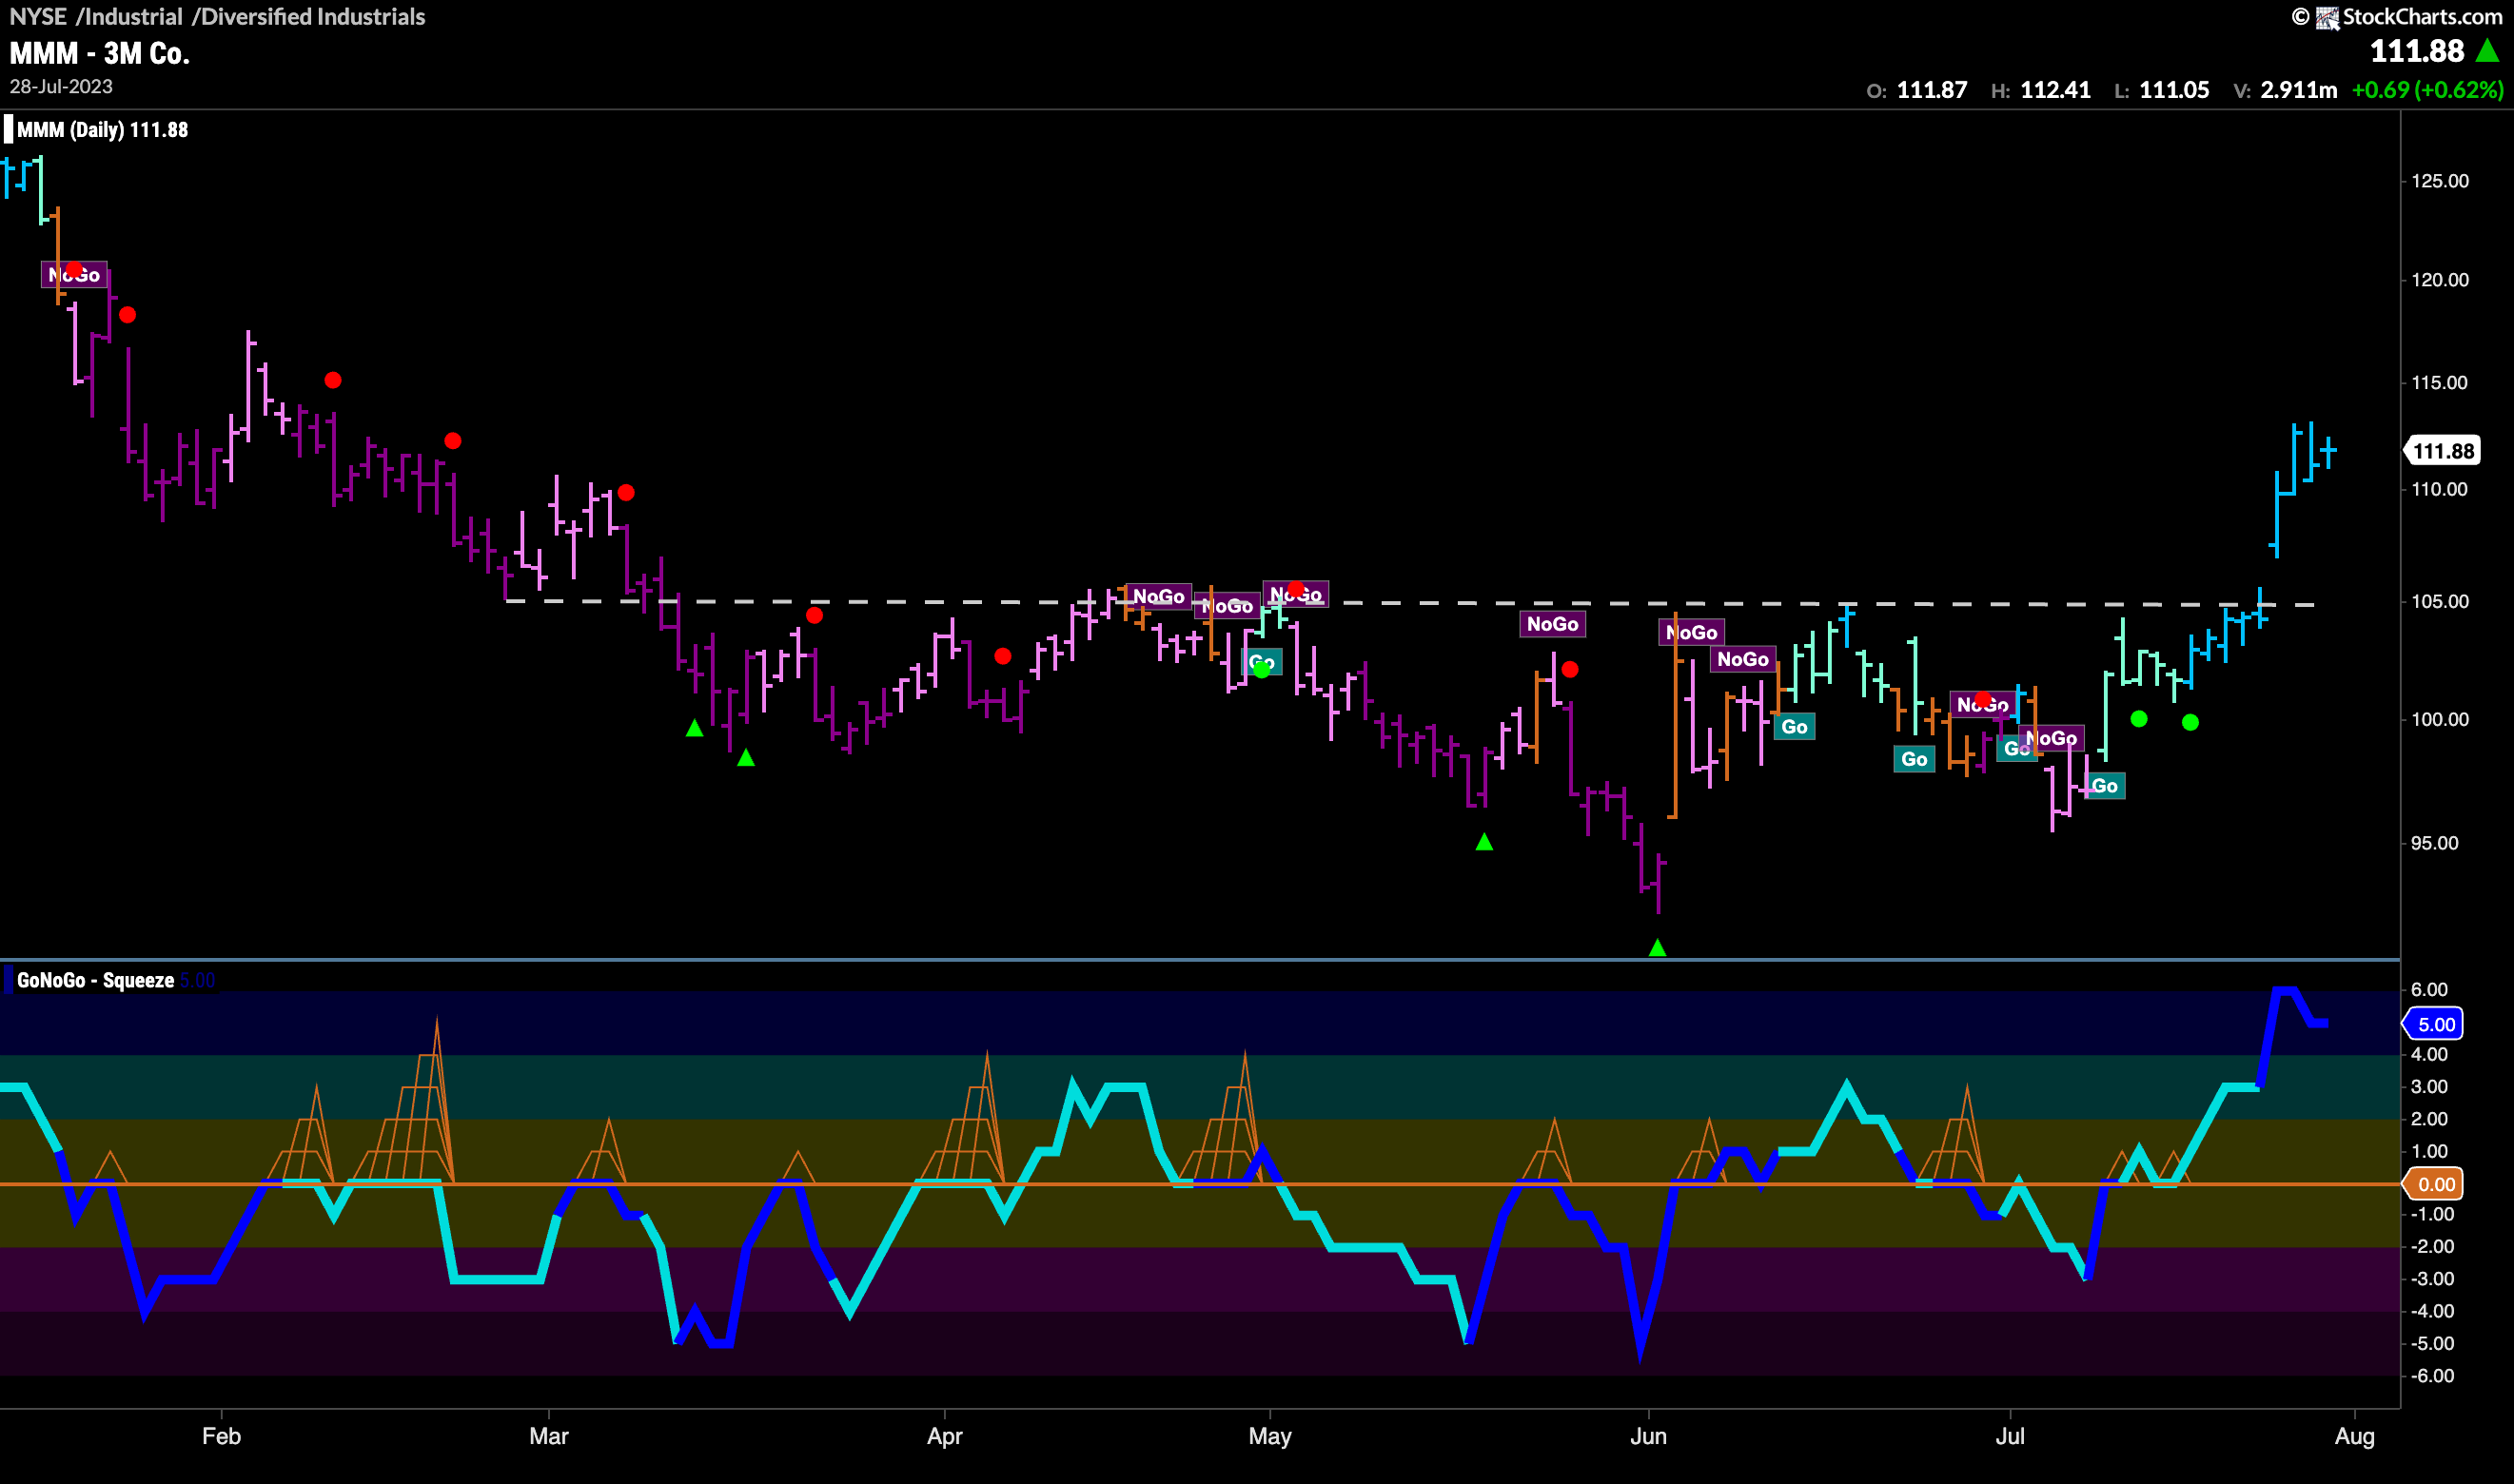2514x1484 pixels.
Task: Select the MMM - 3M Co. title
Action: 100,53
